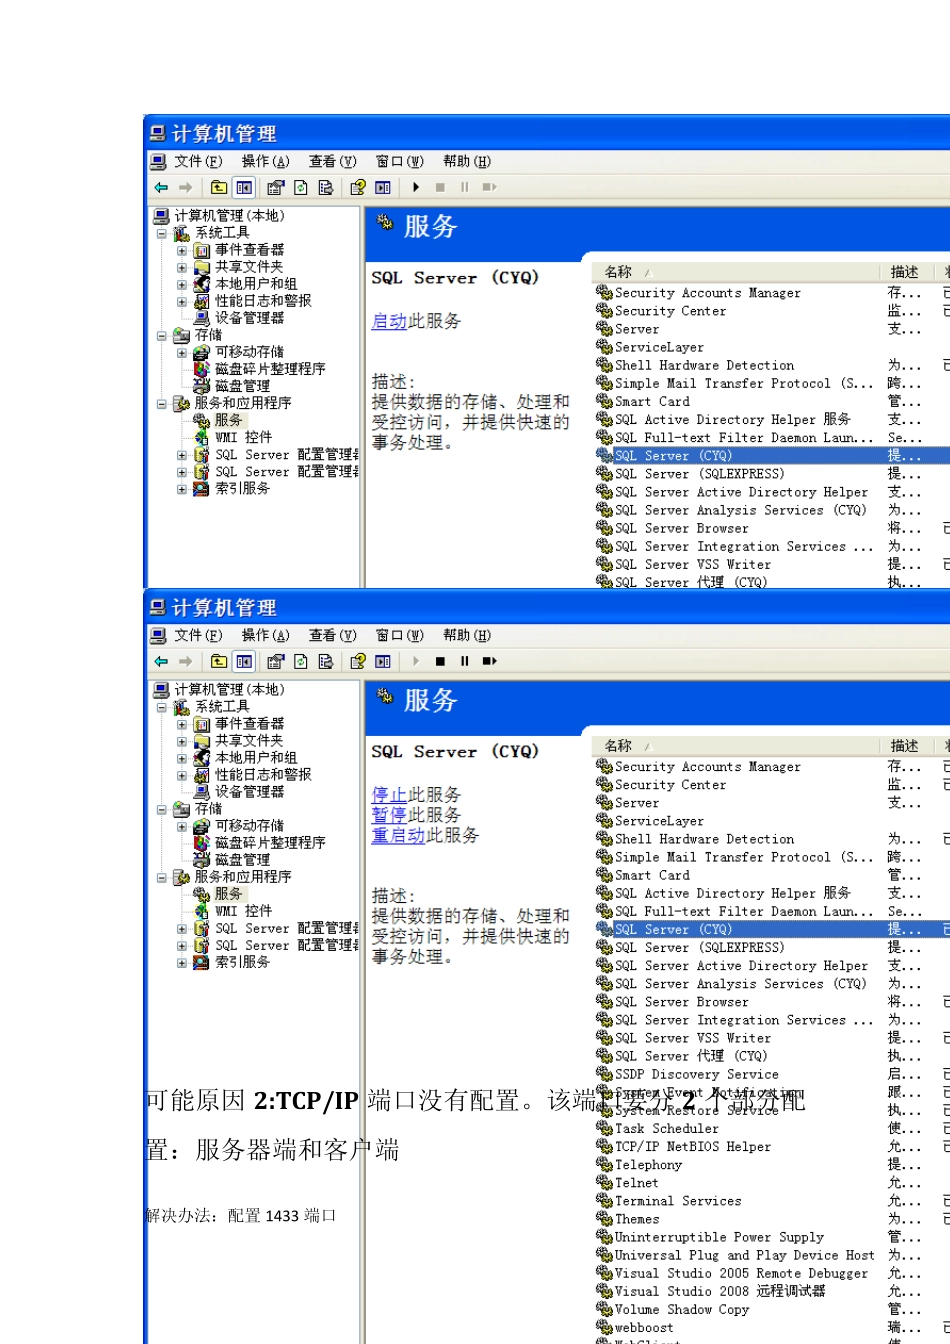Click Up One Level icon in lower window
Screen dimensions: 950x1344
click(x=218, y=661)
